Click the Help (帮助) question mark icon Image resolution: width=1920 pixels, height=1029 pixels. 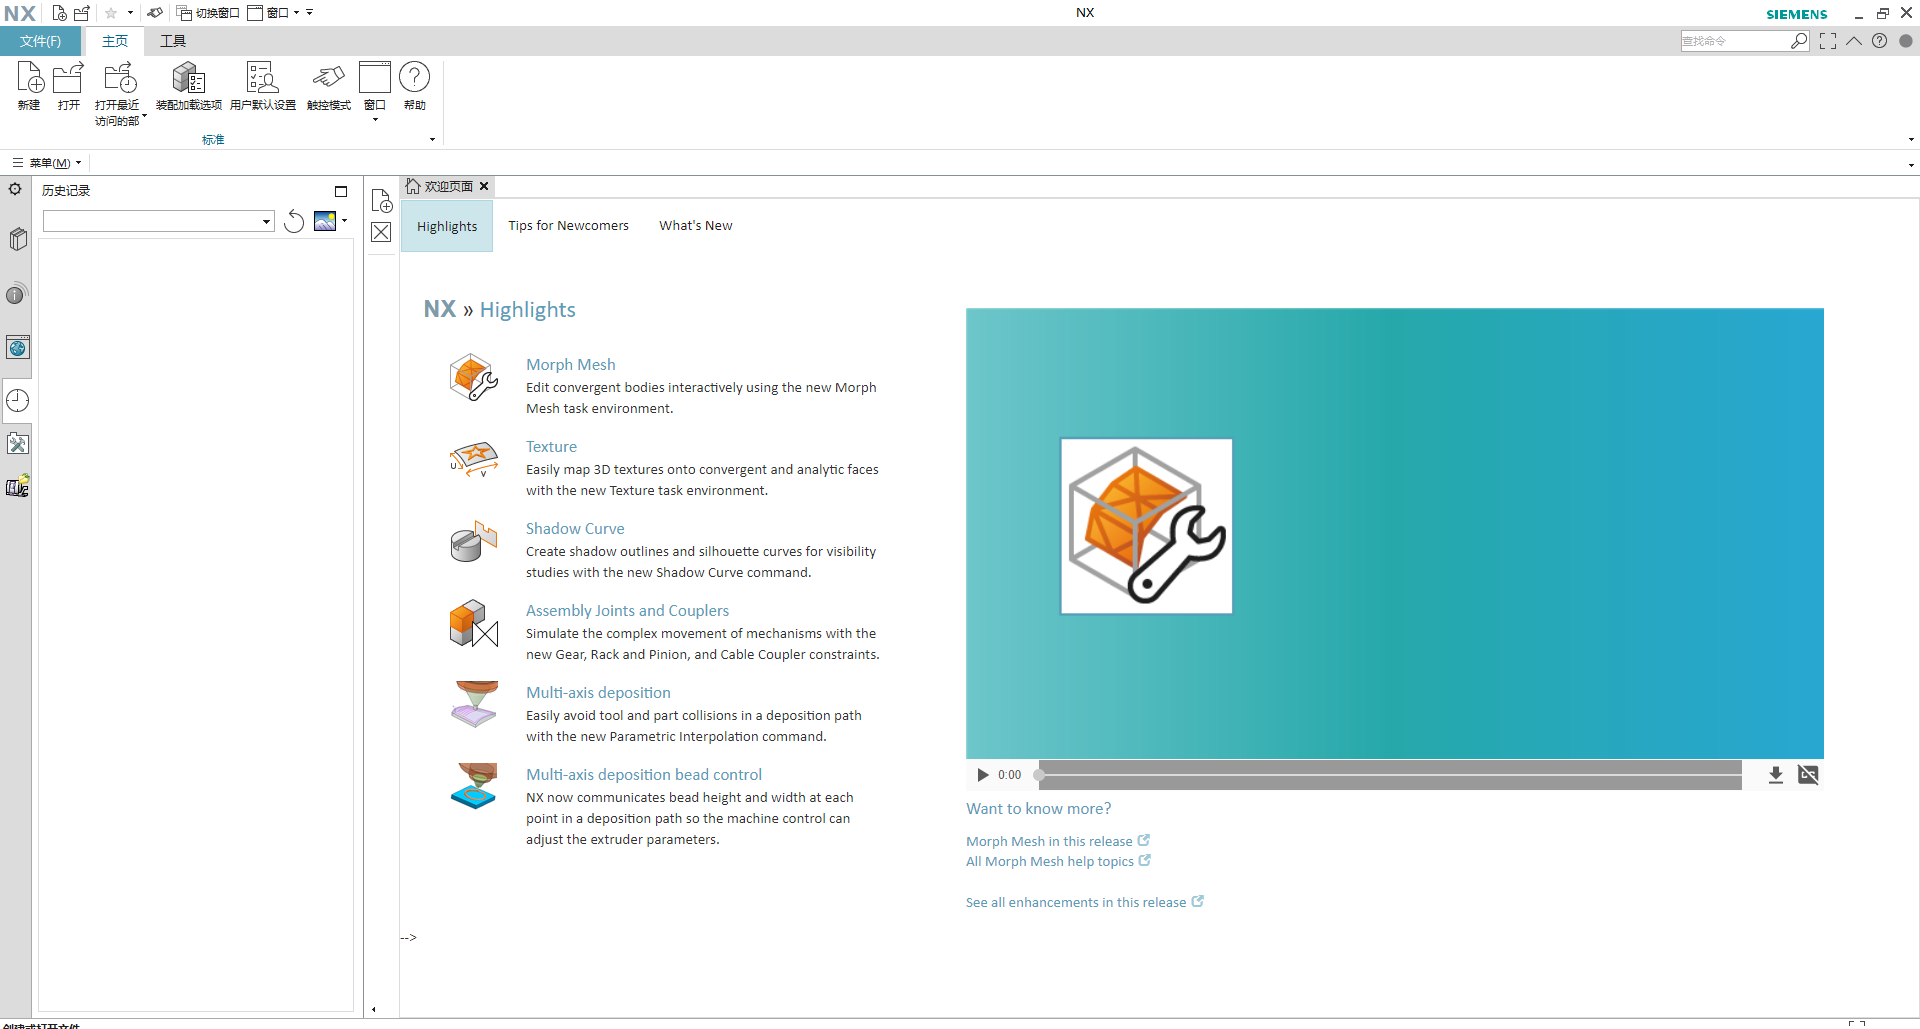pyautogui.click(x=414, y=79)
